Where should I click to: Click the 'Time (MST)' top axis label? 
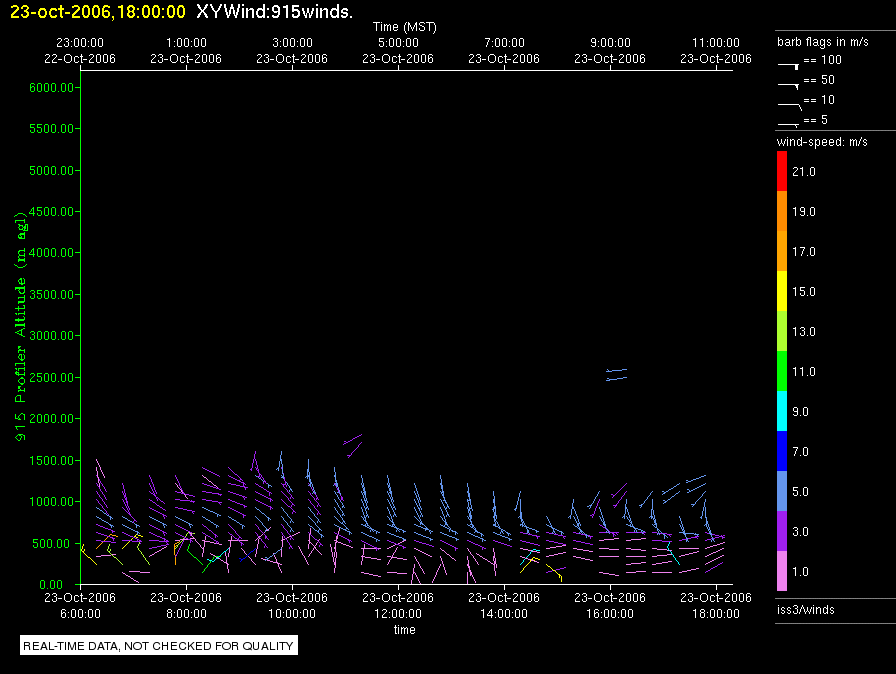click(x=404, y=26)
